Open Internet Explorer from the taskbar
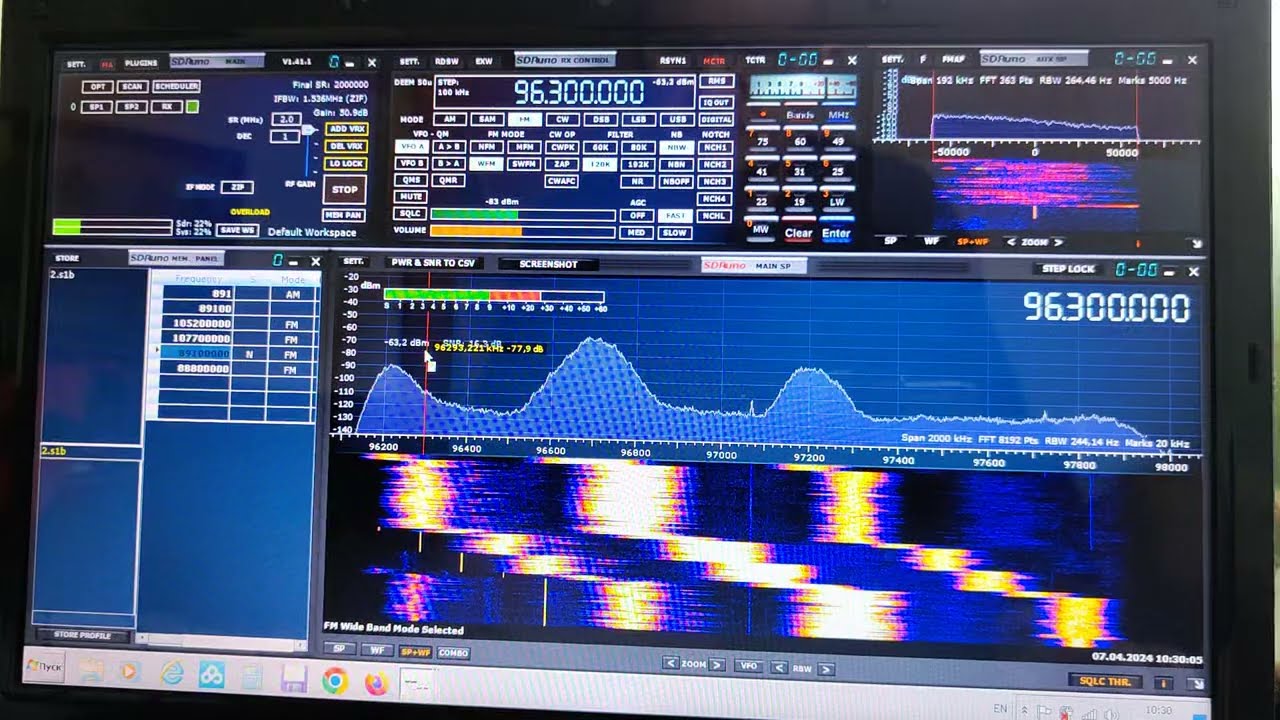Screen dimensions: 1280x720 click(172, 673)
